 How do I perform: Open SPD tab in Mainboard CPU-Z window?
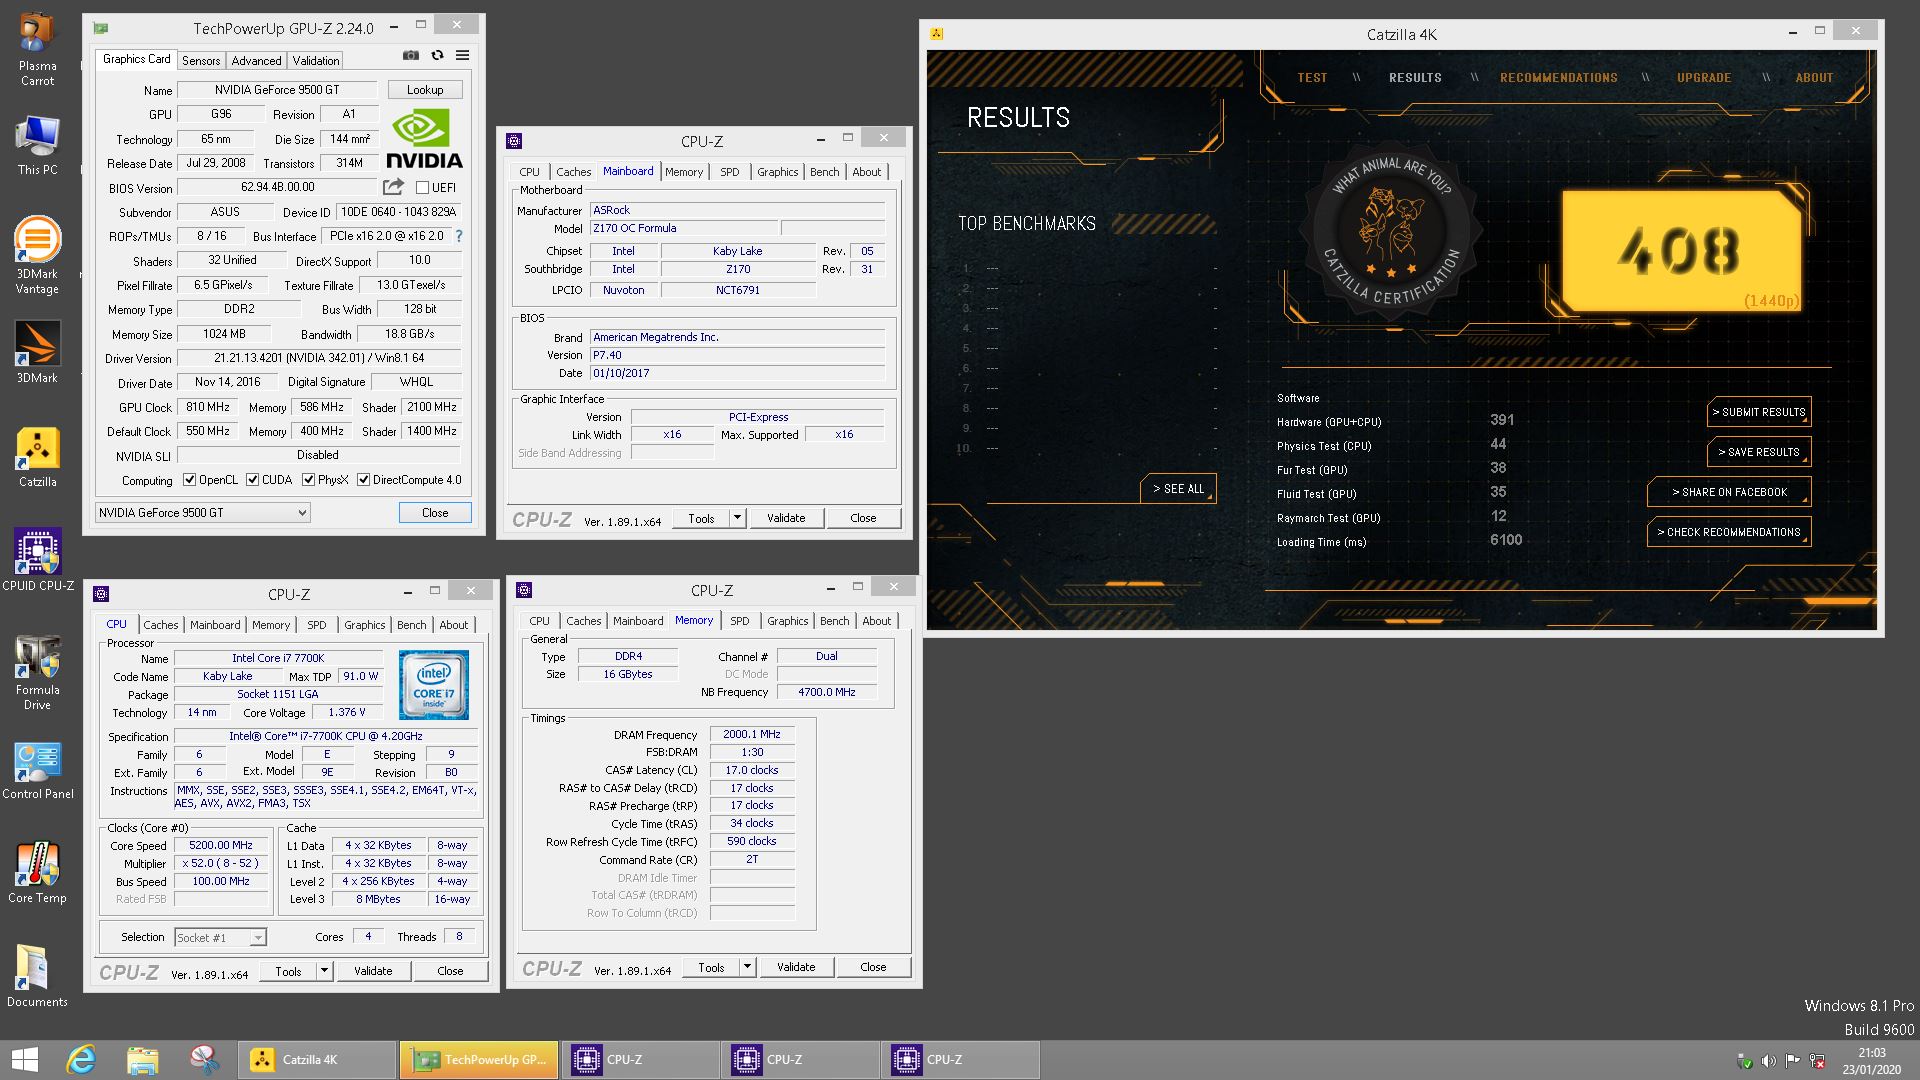(730, 172)
